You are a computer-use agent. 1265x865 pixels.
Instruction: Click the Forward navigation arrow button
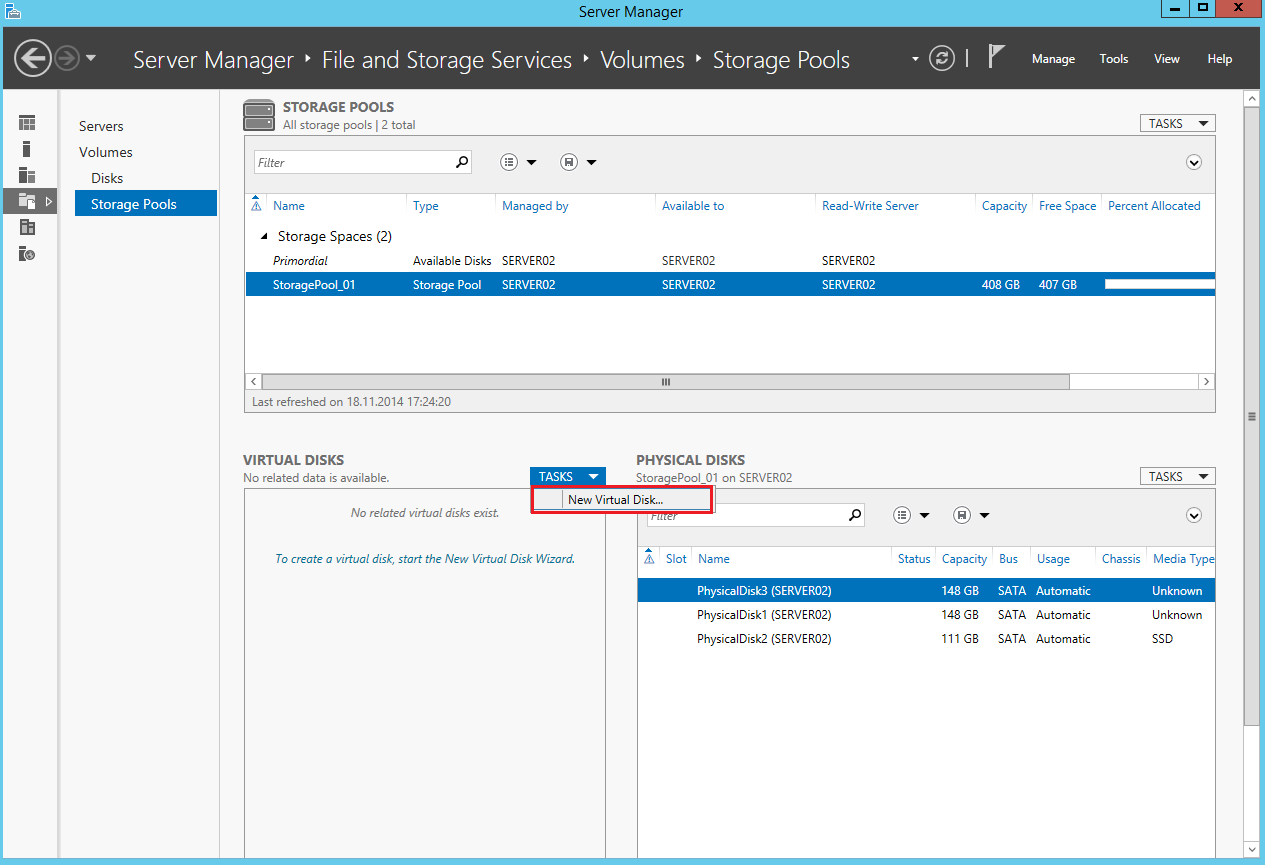point(67,59)
